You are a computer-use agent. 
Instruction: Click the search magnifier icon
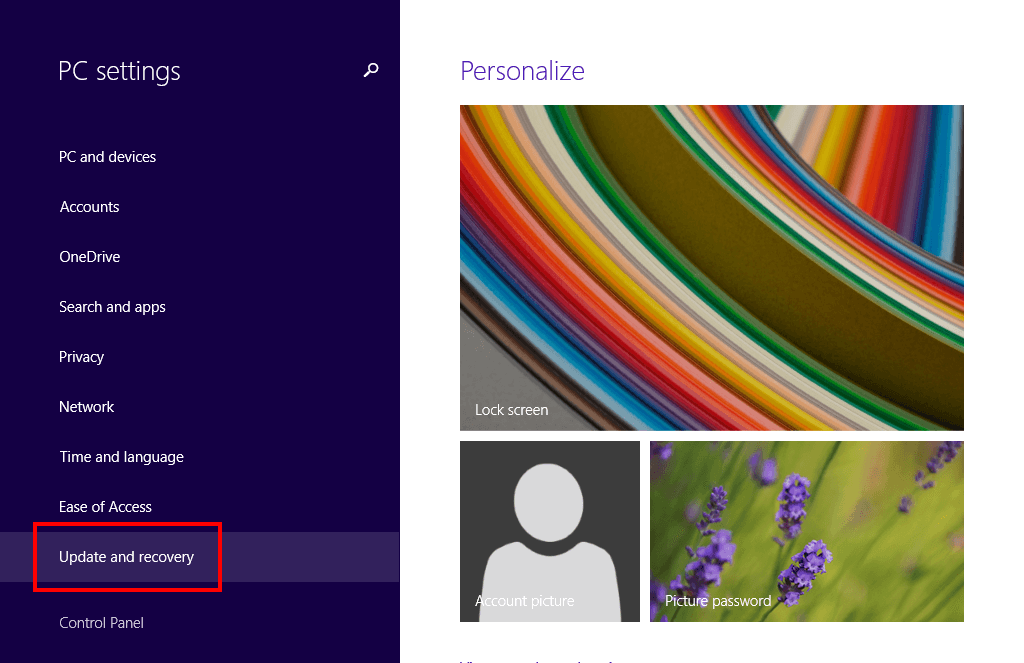pos(371,70)
